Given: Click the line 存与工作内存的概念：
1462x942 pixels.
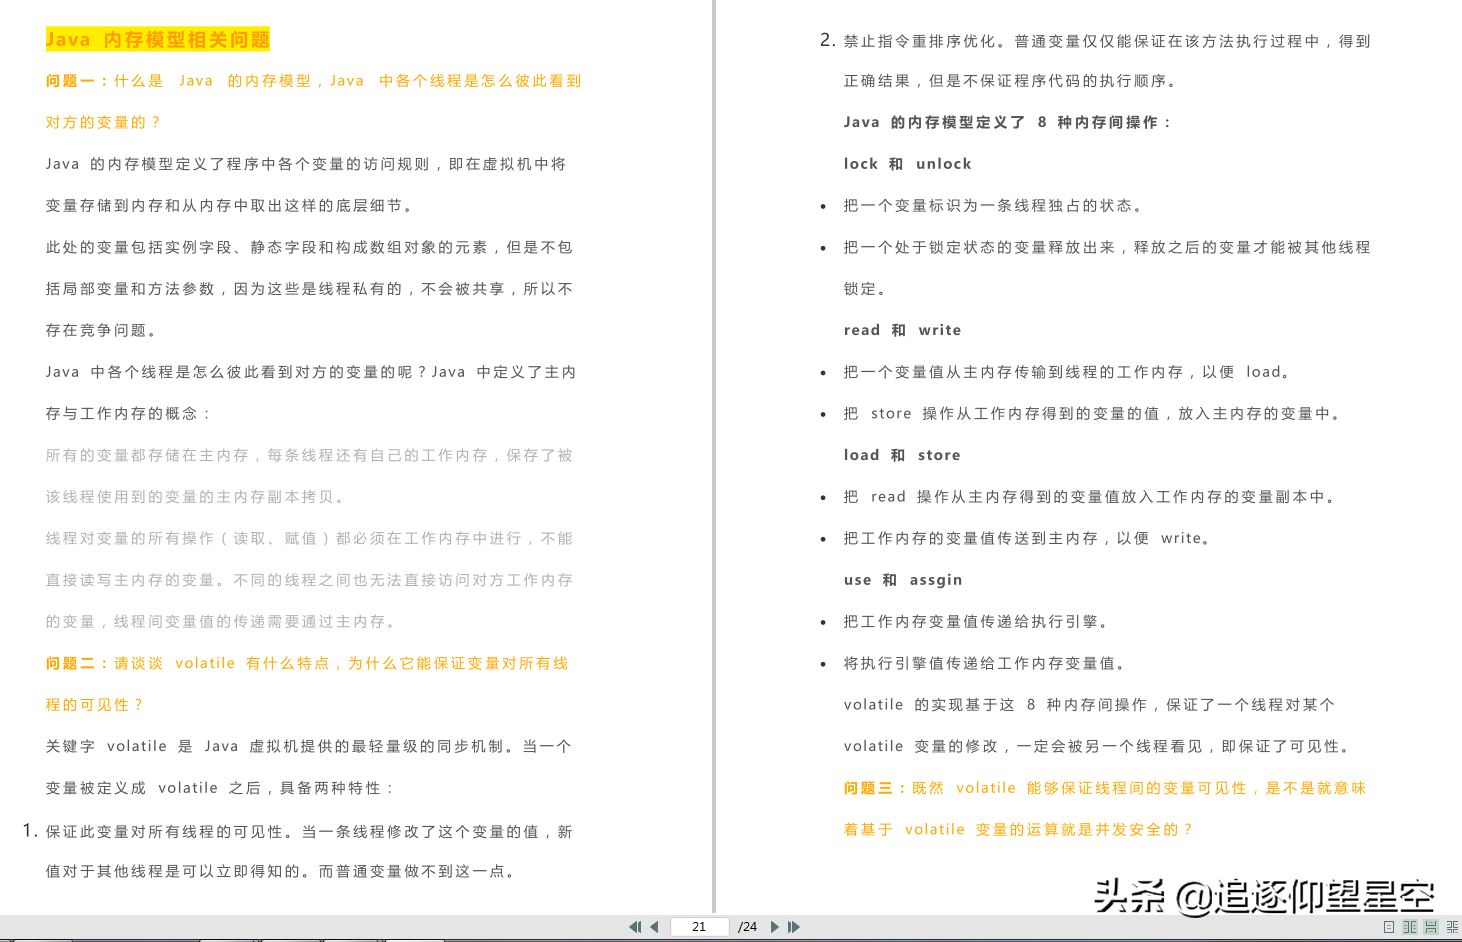Looking at the screenshot, I should pyautogui.click(x=128, y=413).
